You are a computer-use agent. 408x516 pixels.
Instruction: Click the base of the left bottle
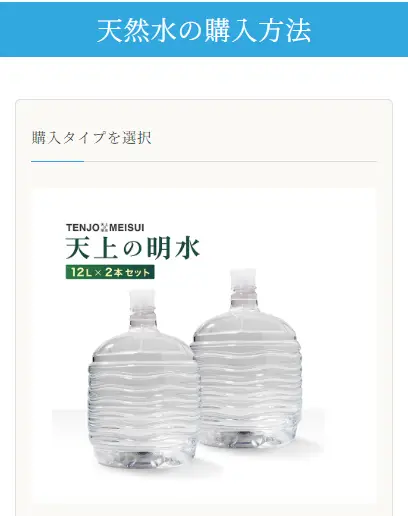143,455
